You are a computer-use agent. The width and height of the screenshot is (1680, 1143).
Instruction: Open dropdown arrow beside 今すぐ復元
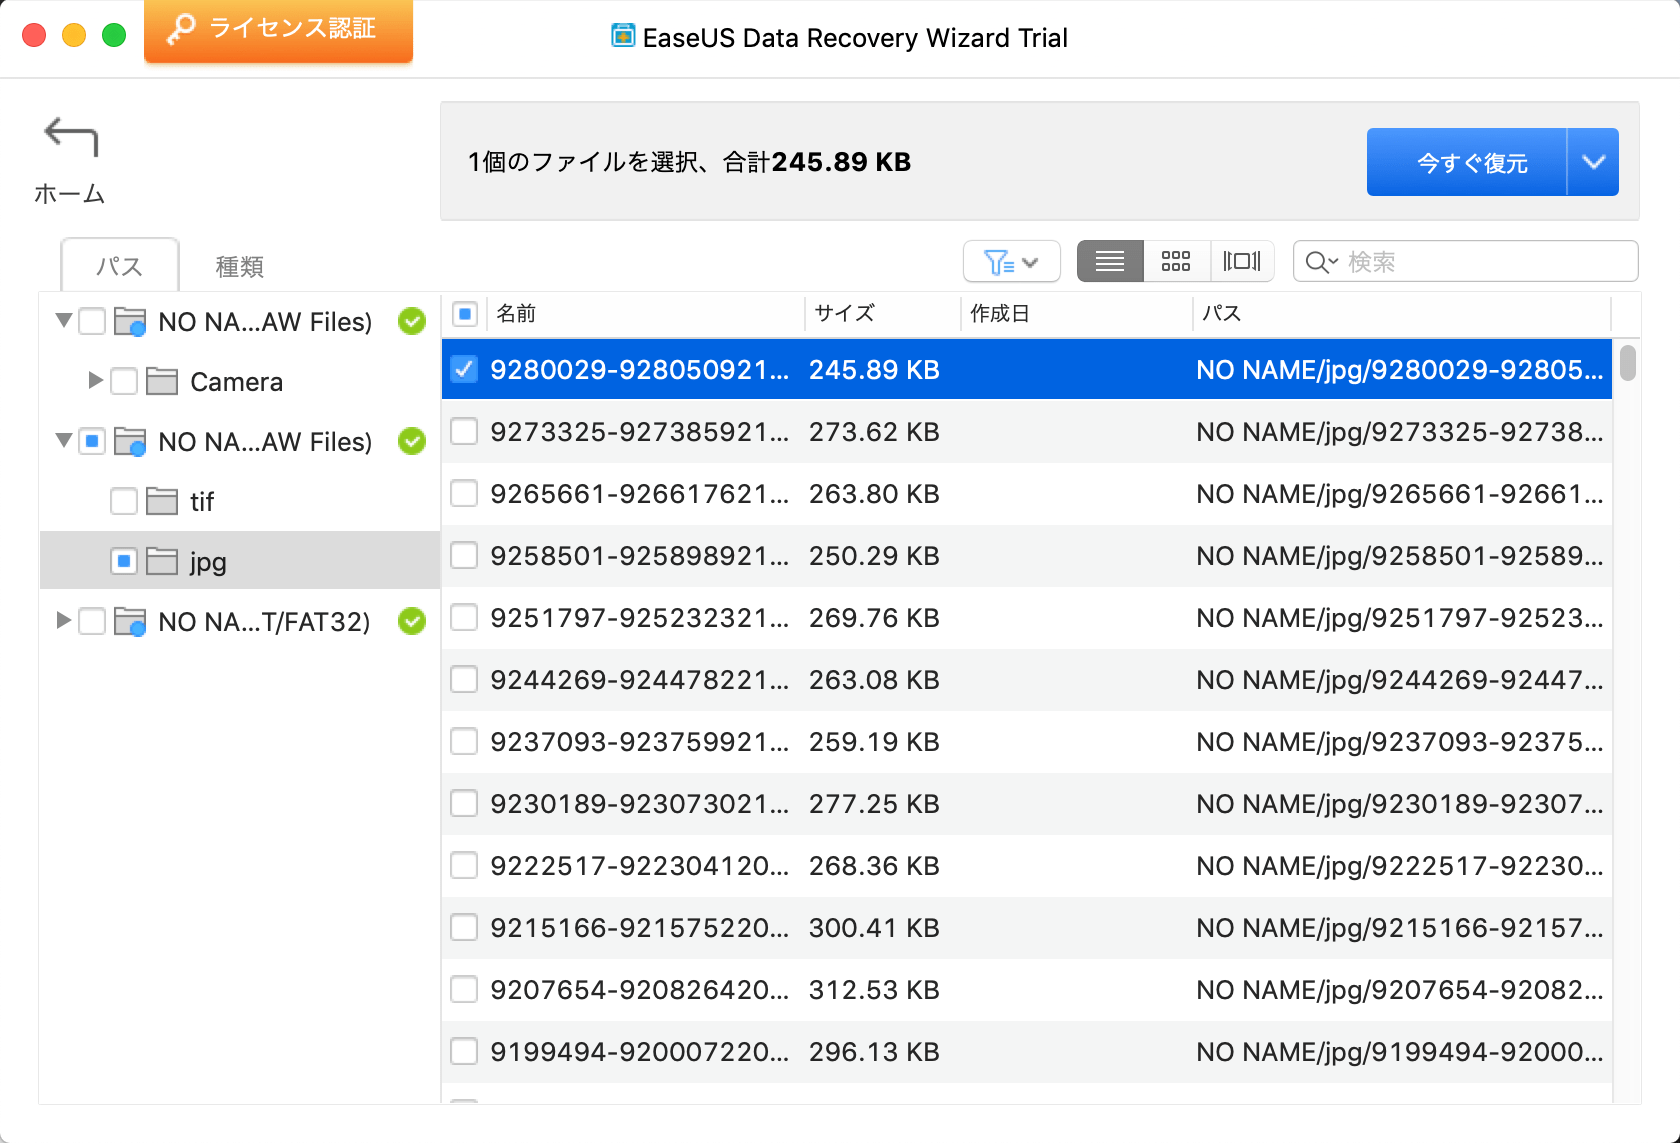point(1593,162)
